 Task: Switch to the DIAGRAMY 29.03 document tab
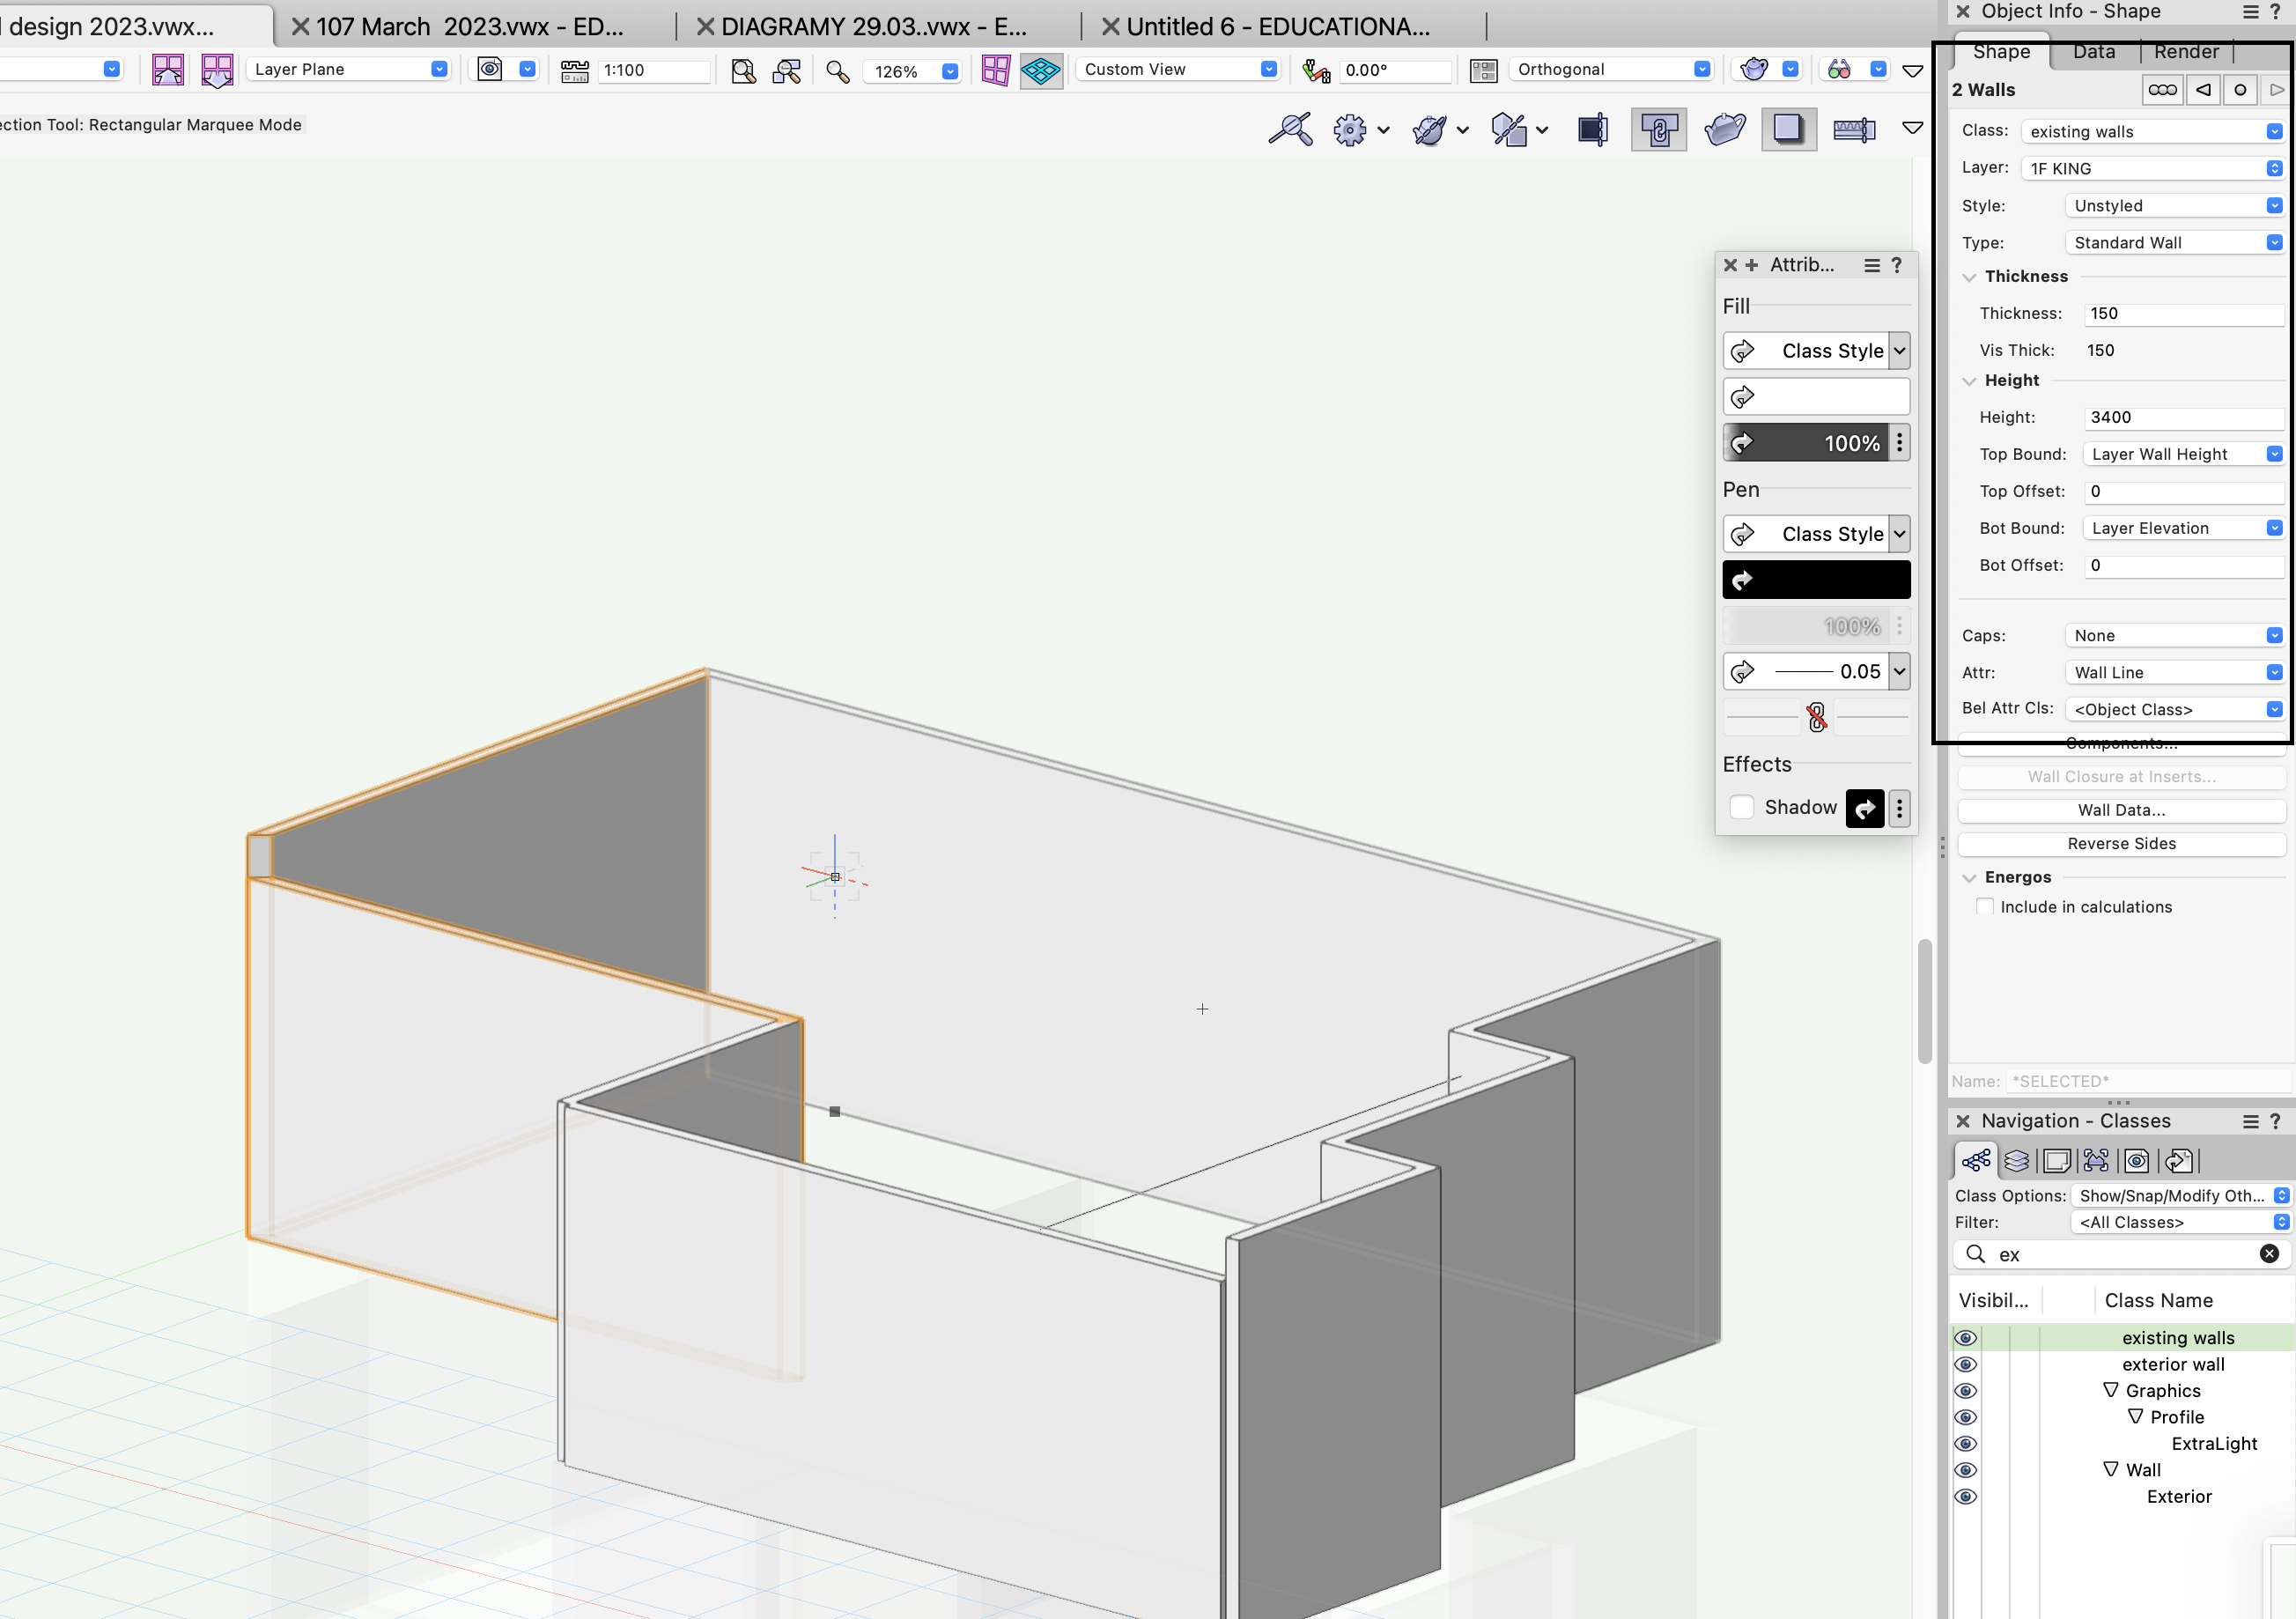tap(872, 27)
